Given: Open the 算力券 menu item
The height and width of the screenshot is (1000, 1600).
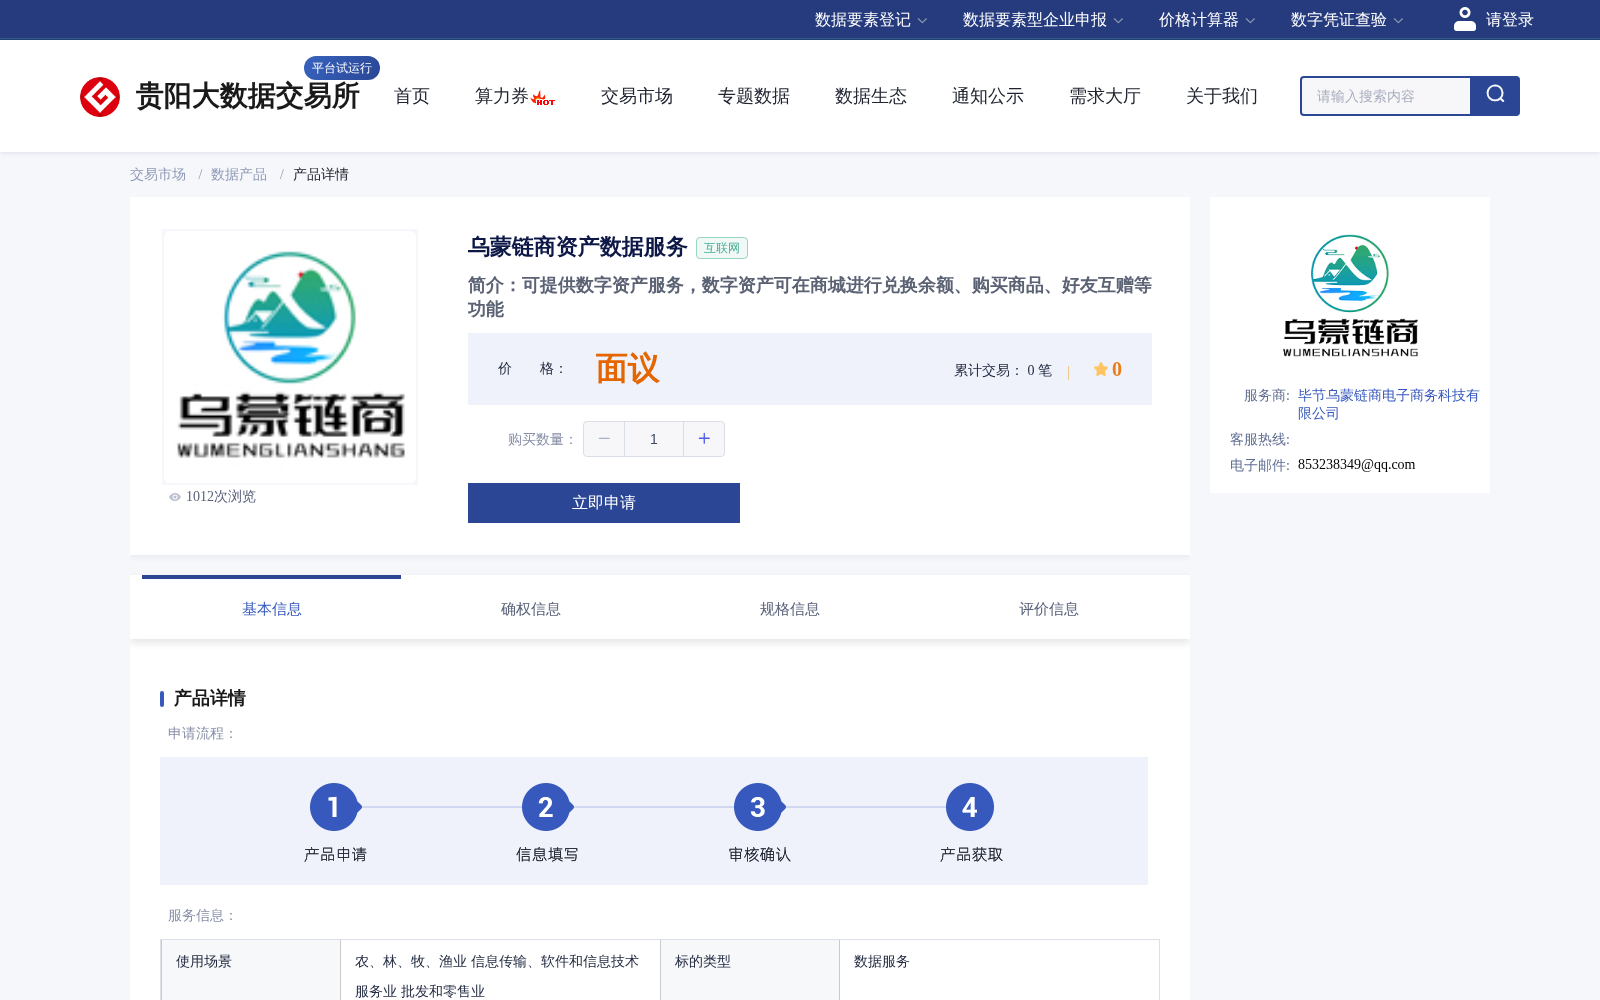Looking at the screenshot, I should [502, 96].
